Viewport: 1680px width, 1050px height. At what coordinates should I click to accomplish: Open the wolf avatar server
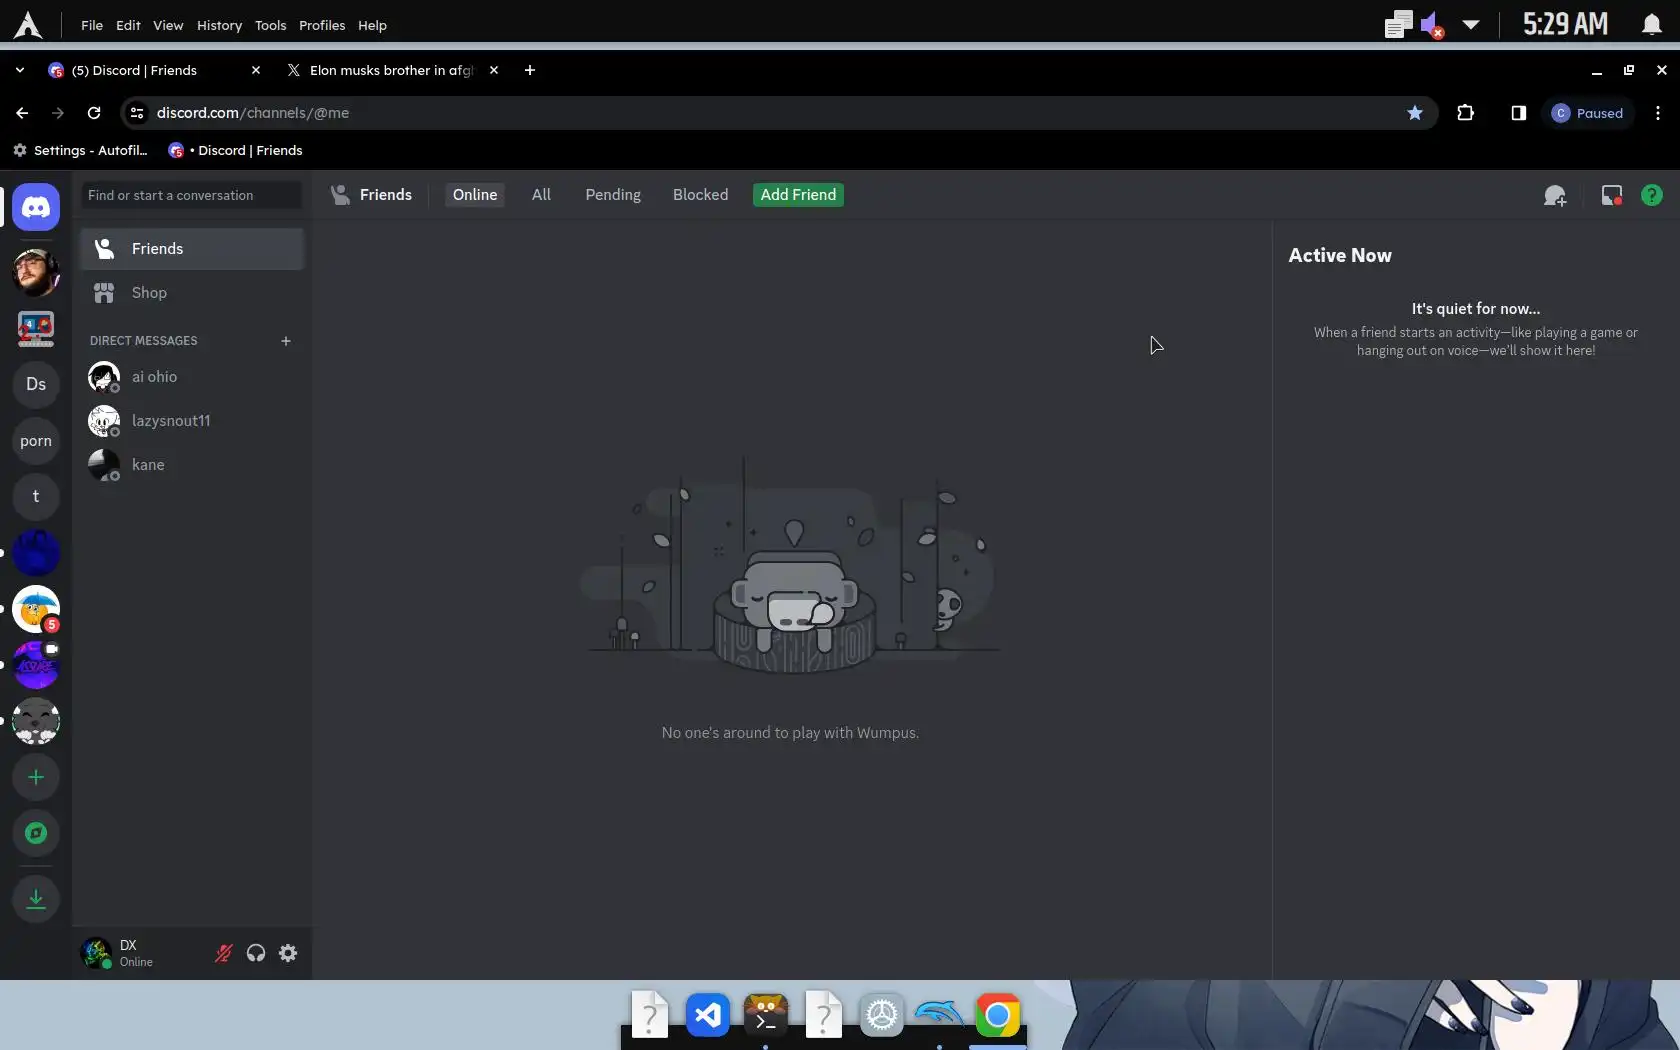point(36,721)
